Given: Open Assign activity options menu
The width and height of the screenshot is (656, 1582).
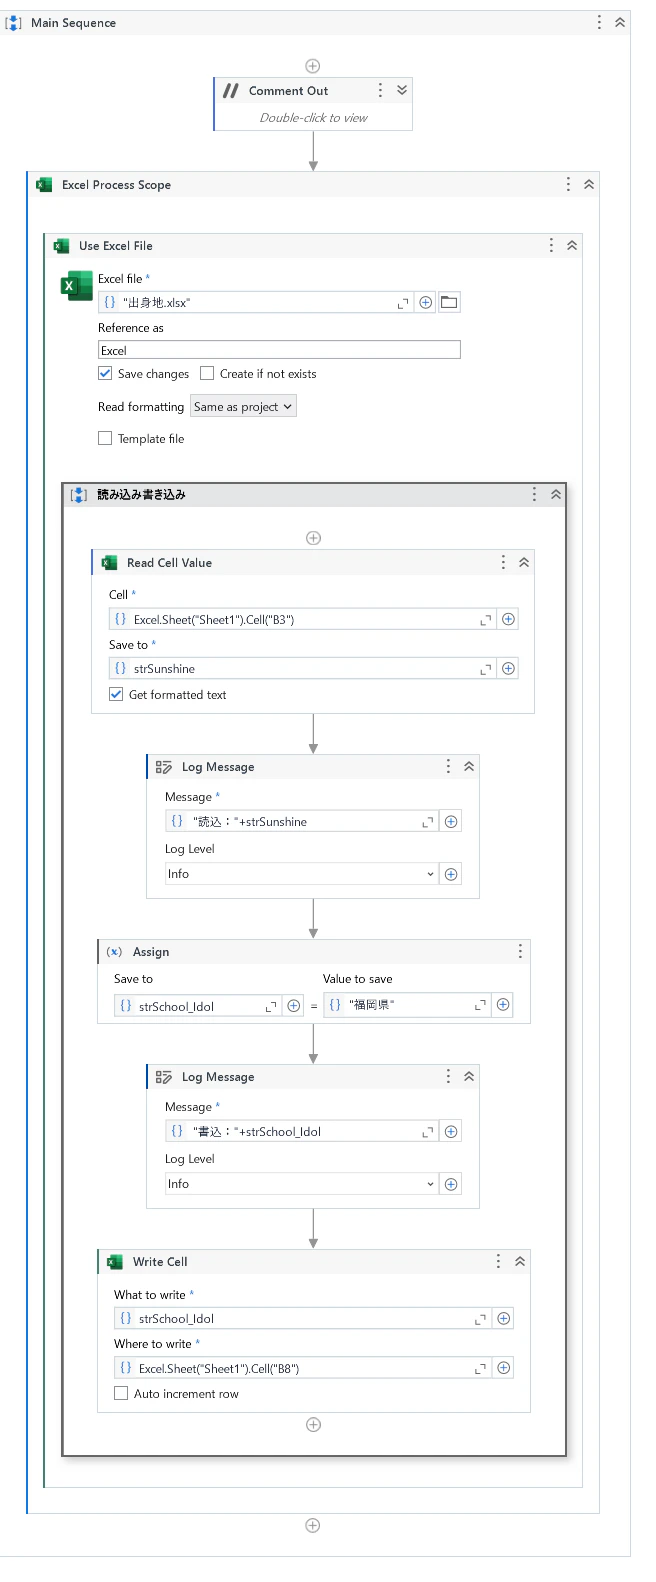Looking at the screenshot, I should click(x=520, y=951).
